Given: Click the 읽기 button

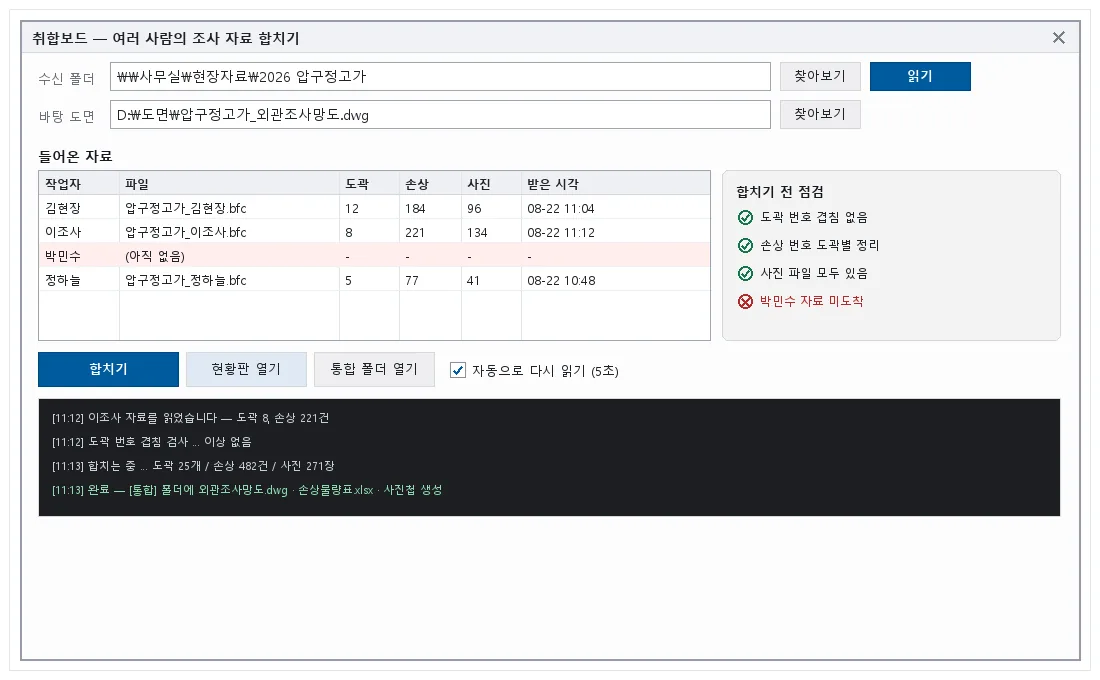Looking at the screenshot, I should tap(920, 76).
